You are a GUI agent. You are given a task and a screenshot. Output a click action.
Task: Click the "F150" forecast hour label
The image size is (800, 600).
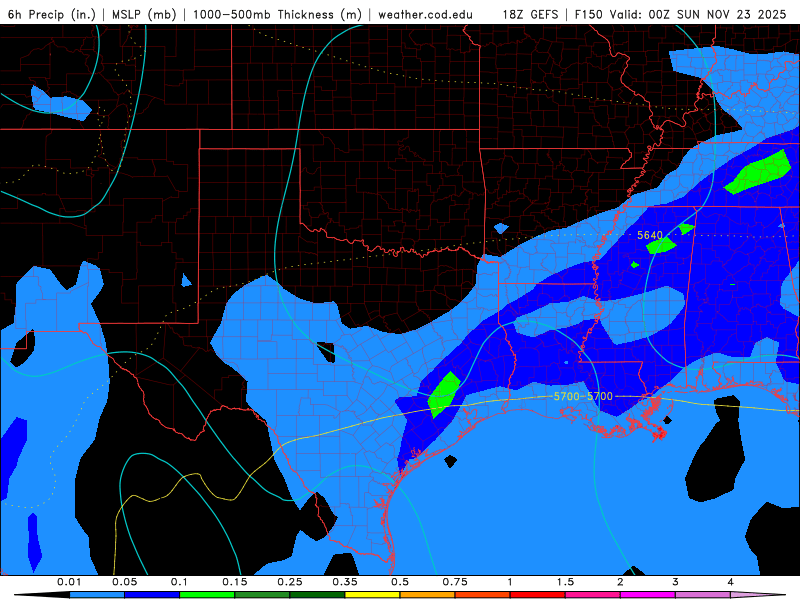coord(589,14)
